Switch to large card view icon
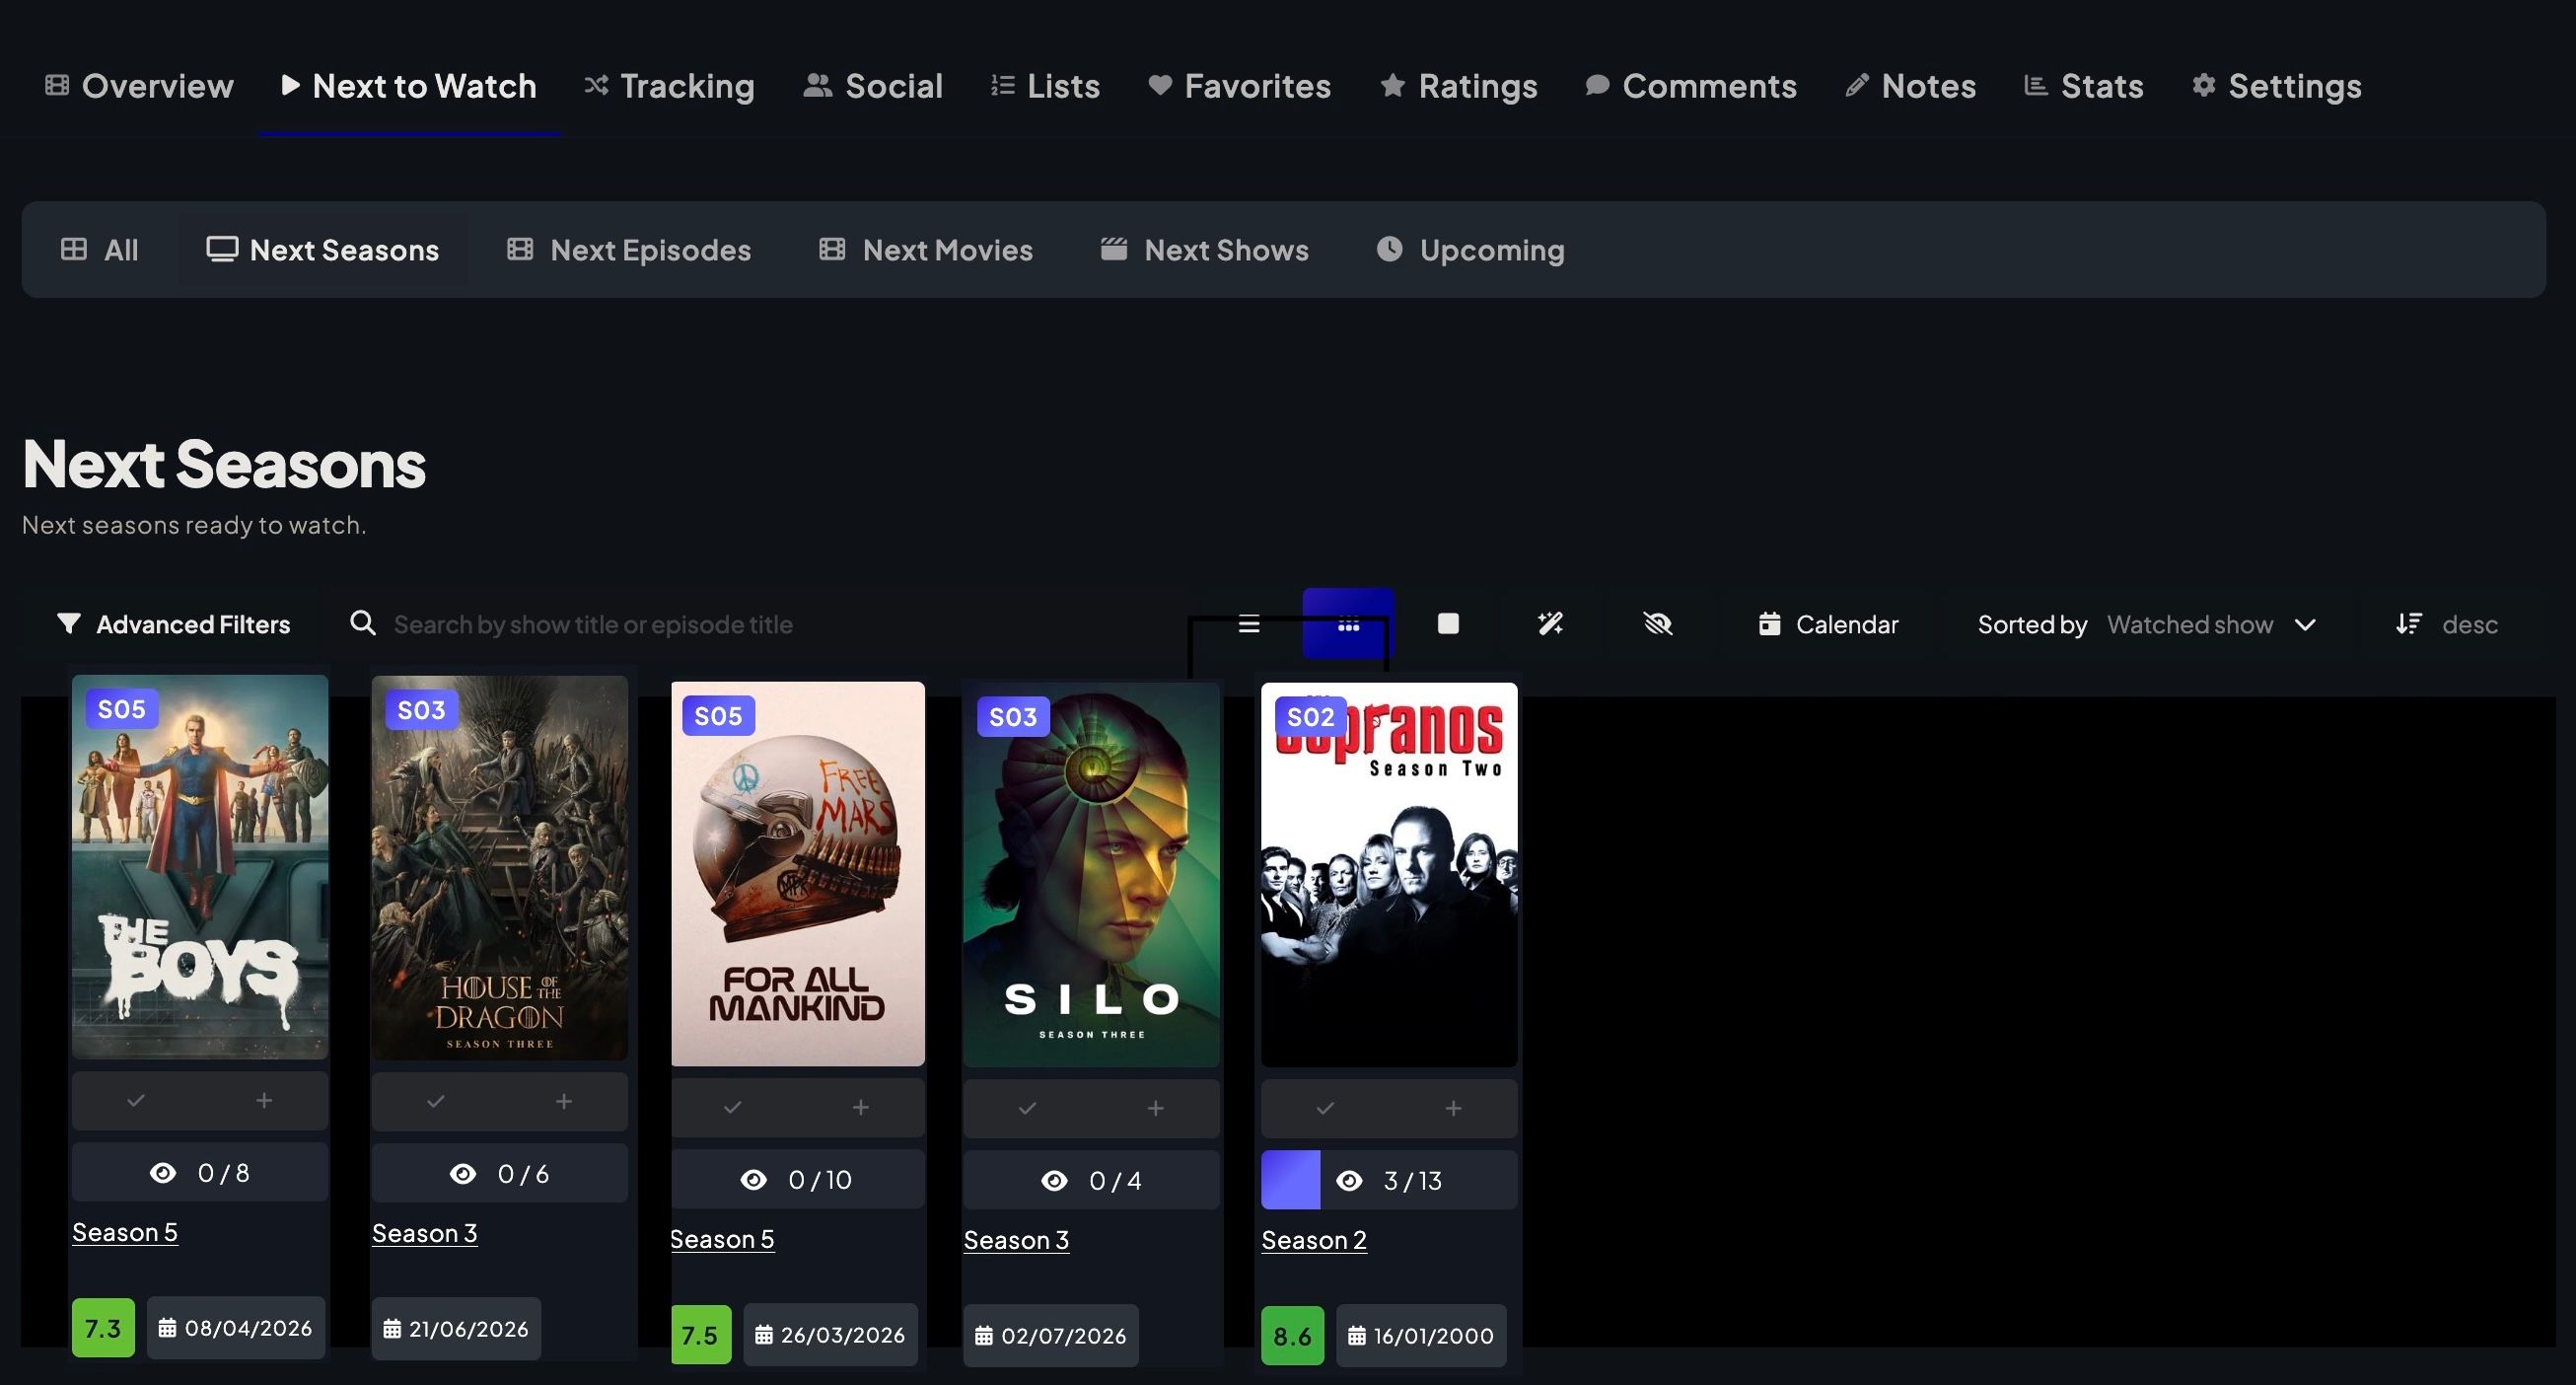 click(1448, 624)
